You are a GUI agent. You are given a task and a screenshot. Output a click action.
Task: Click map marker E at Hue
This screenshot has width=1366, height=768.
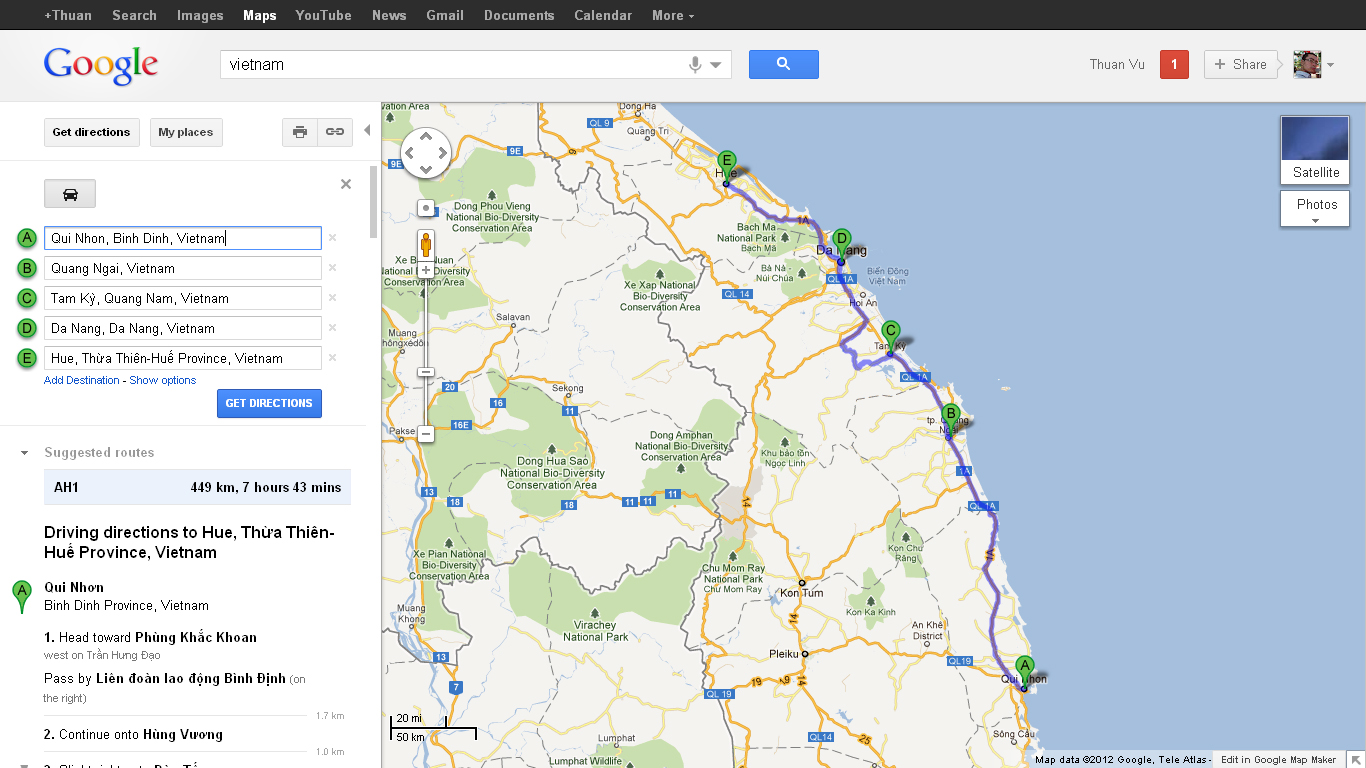pyautogui.click(x=727, y=167)
